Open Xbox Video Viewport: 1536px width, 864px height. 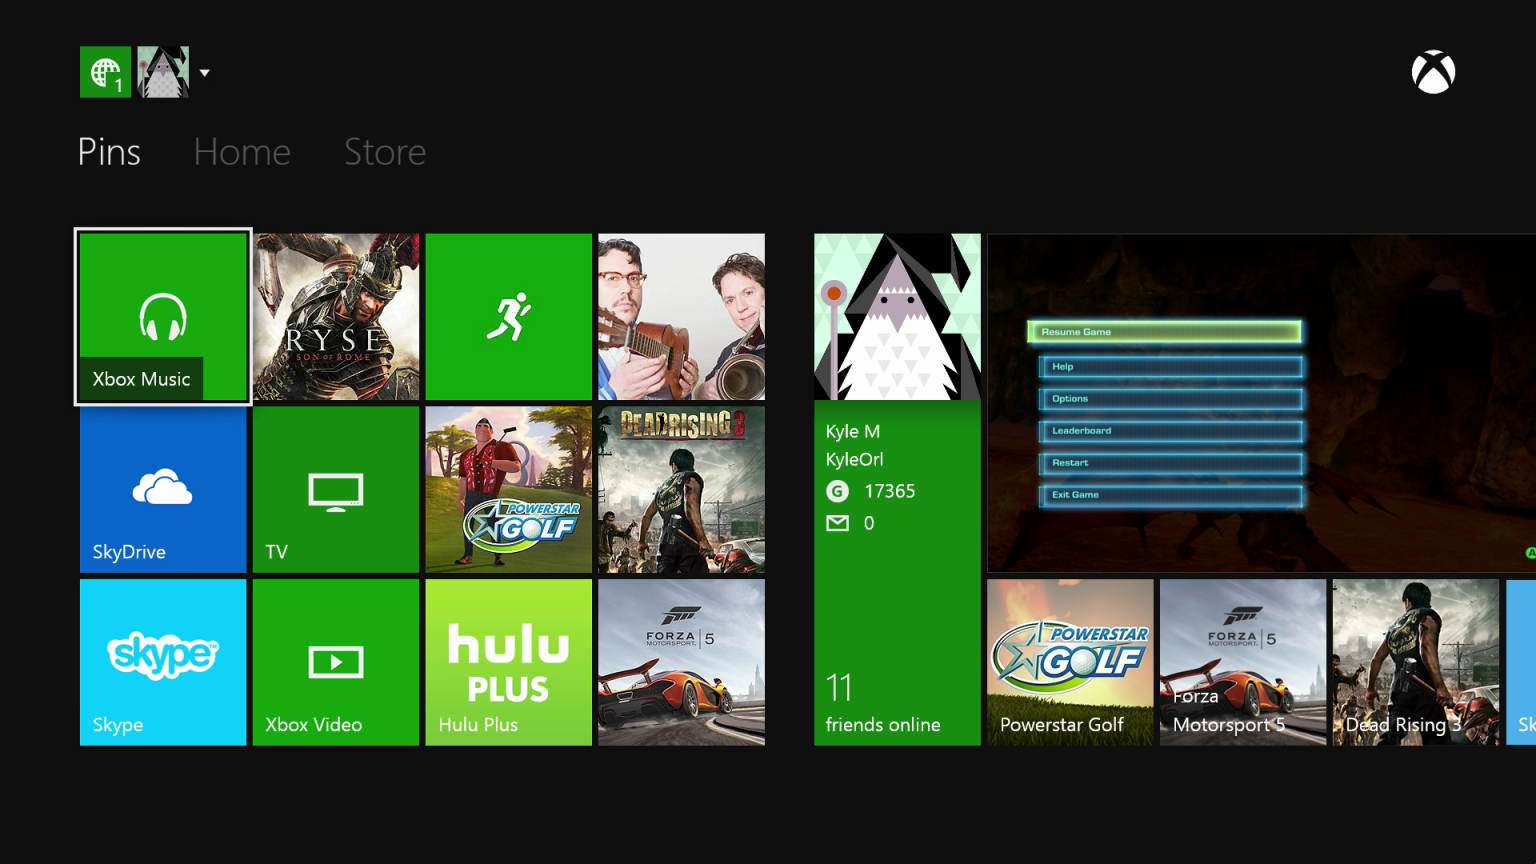[335, 662]
